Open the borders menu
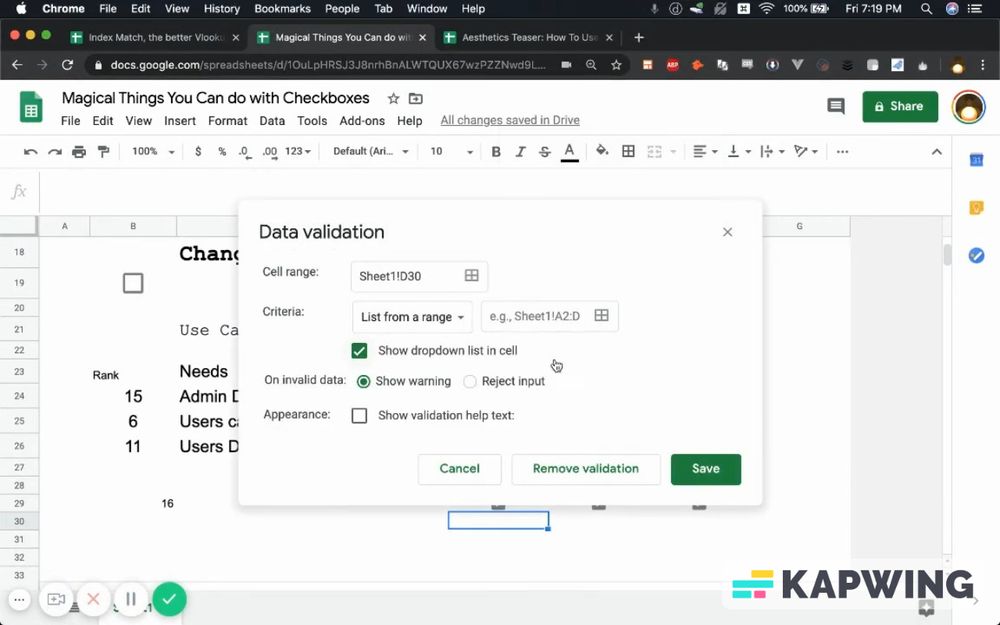The width and height of the screenshot is (1000, 625). coord(628,151)
